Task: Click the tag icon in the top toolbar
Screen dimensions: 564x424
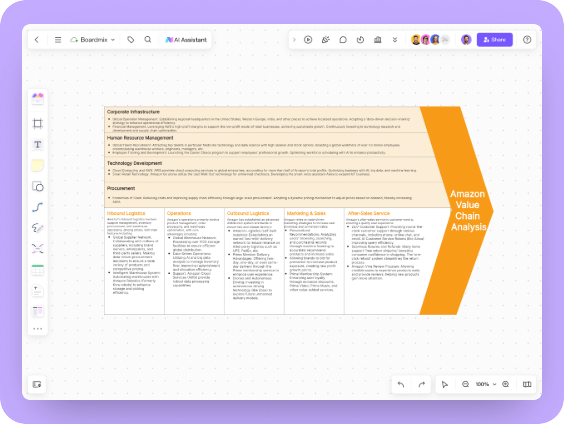Action: click(x=131, y=40)
